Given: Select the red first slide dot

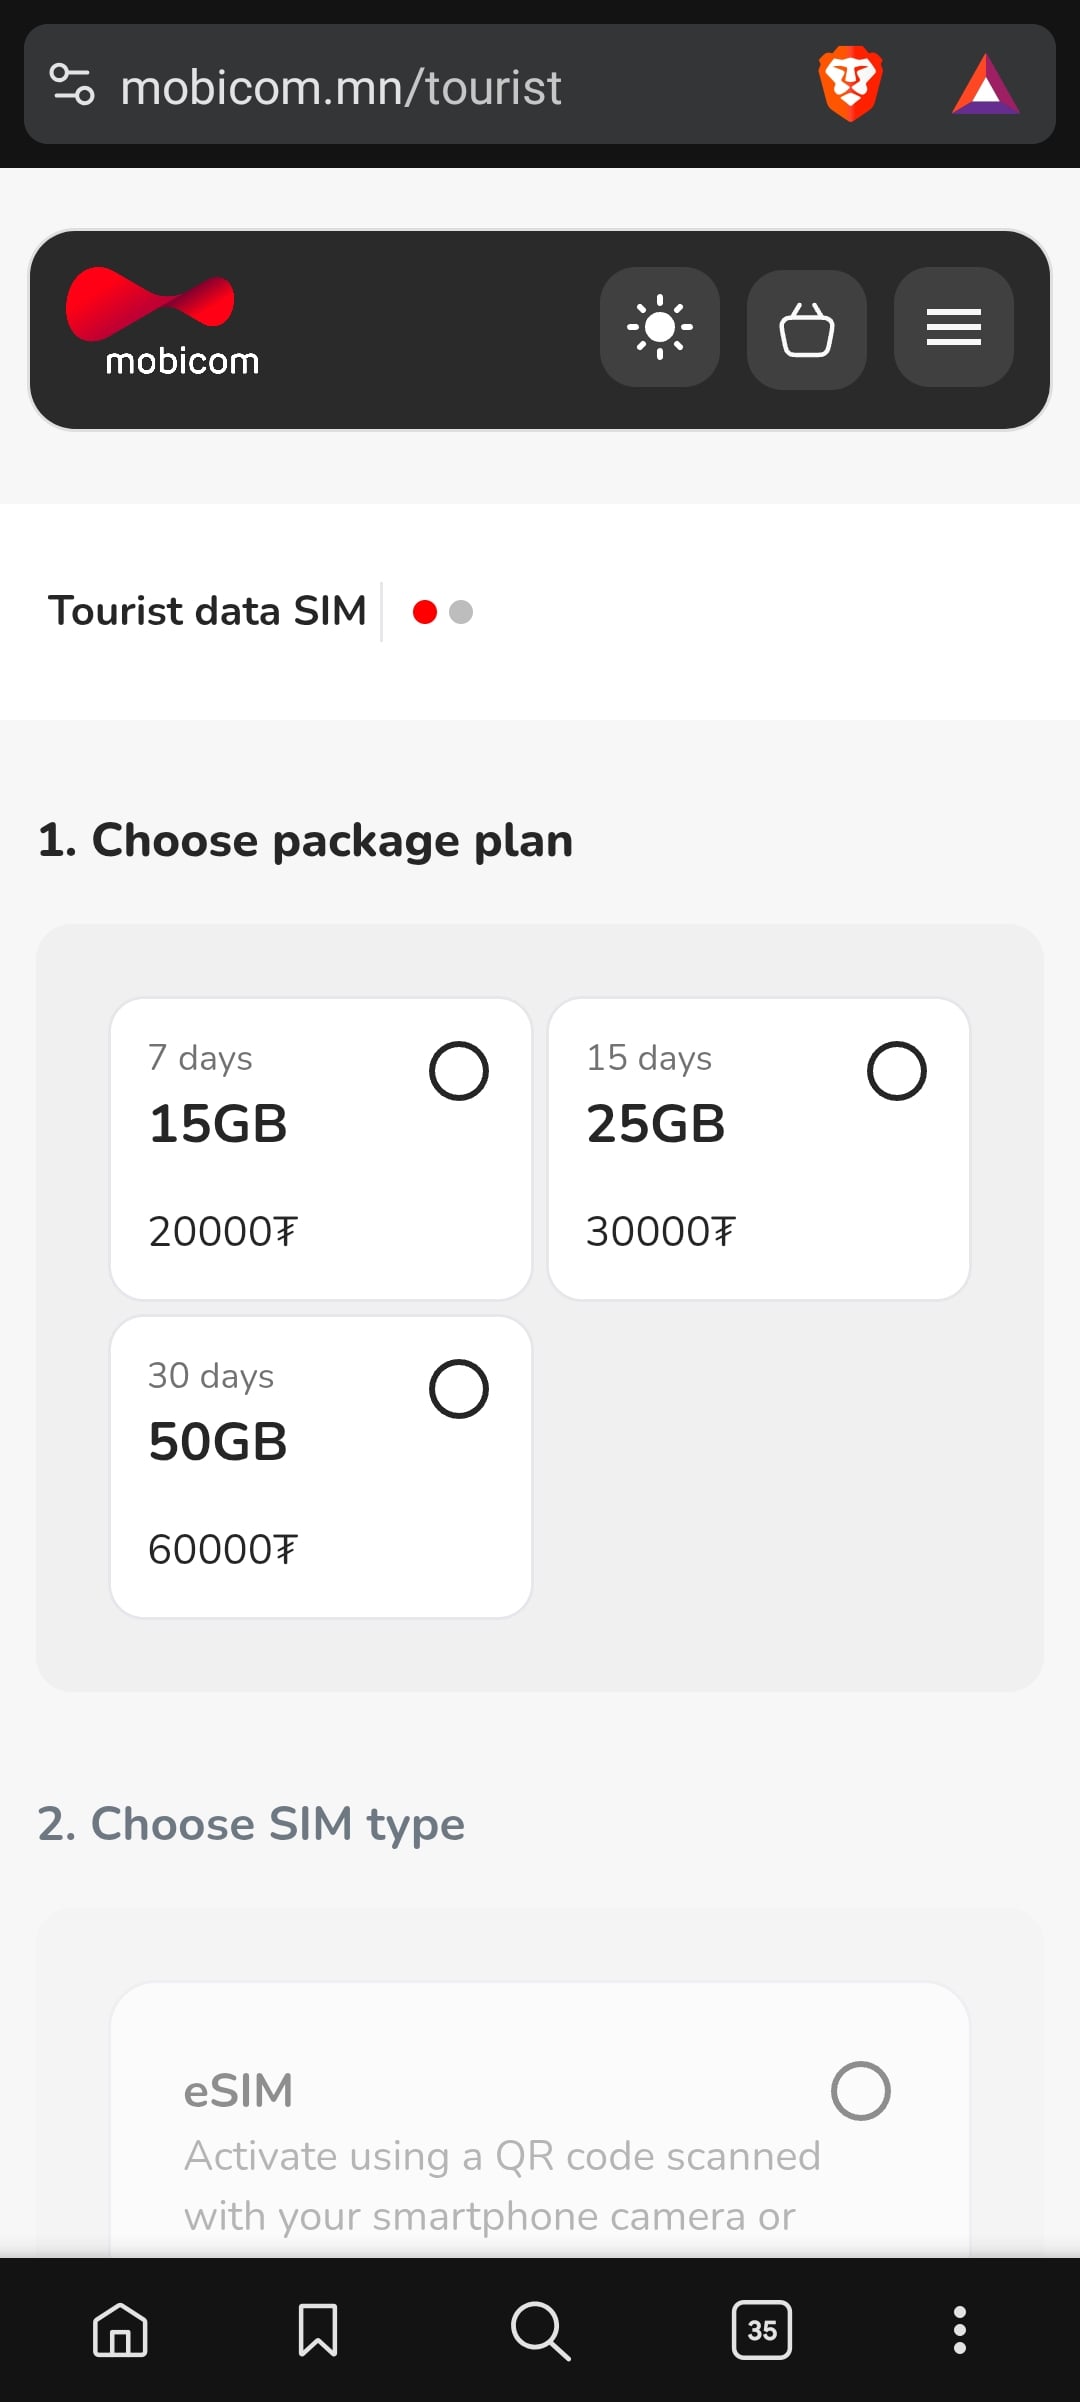Looking at the screenshot, I should click(x=425, y=611).
